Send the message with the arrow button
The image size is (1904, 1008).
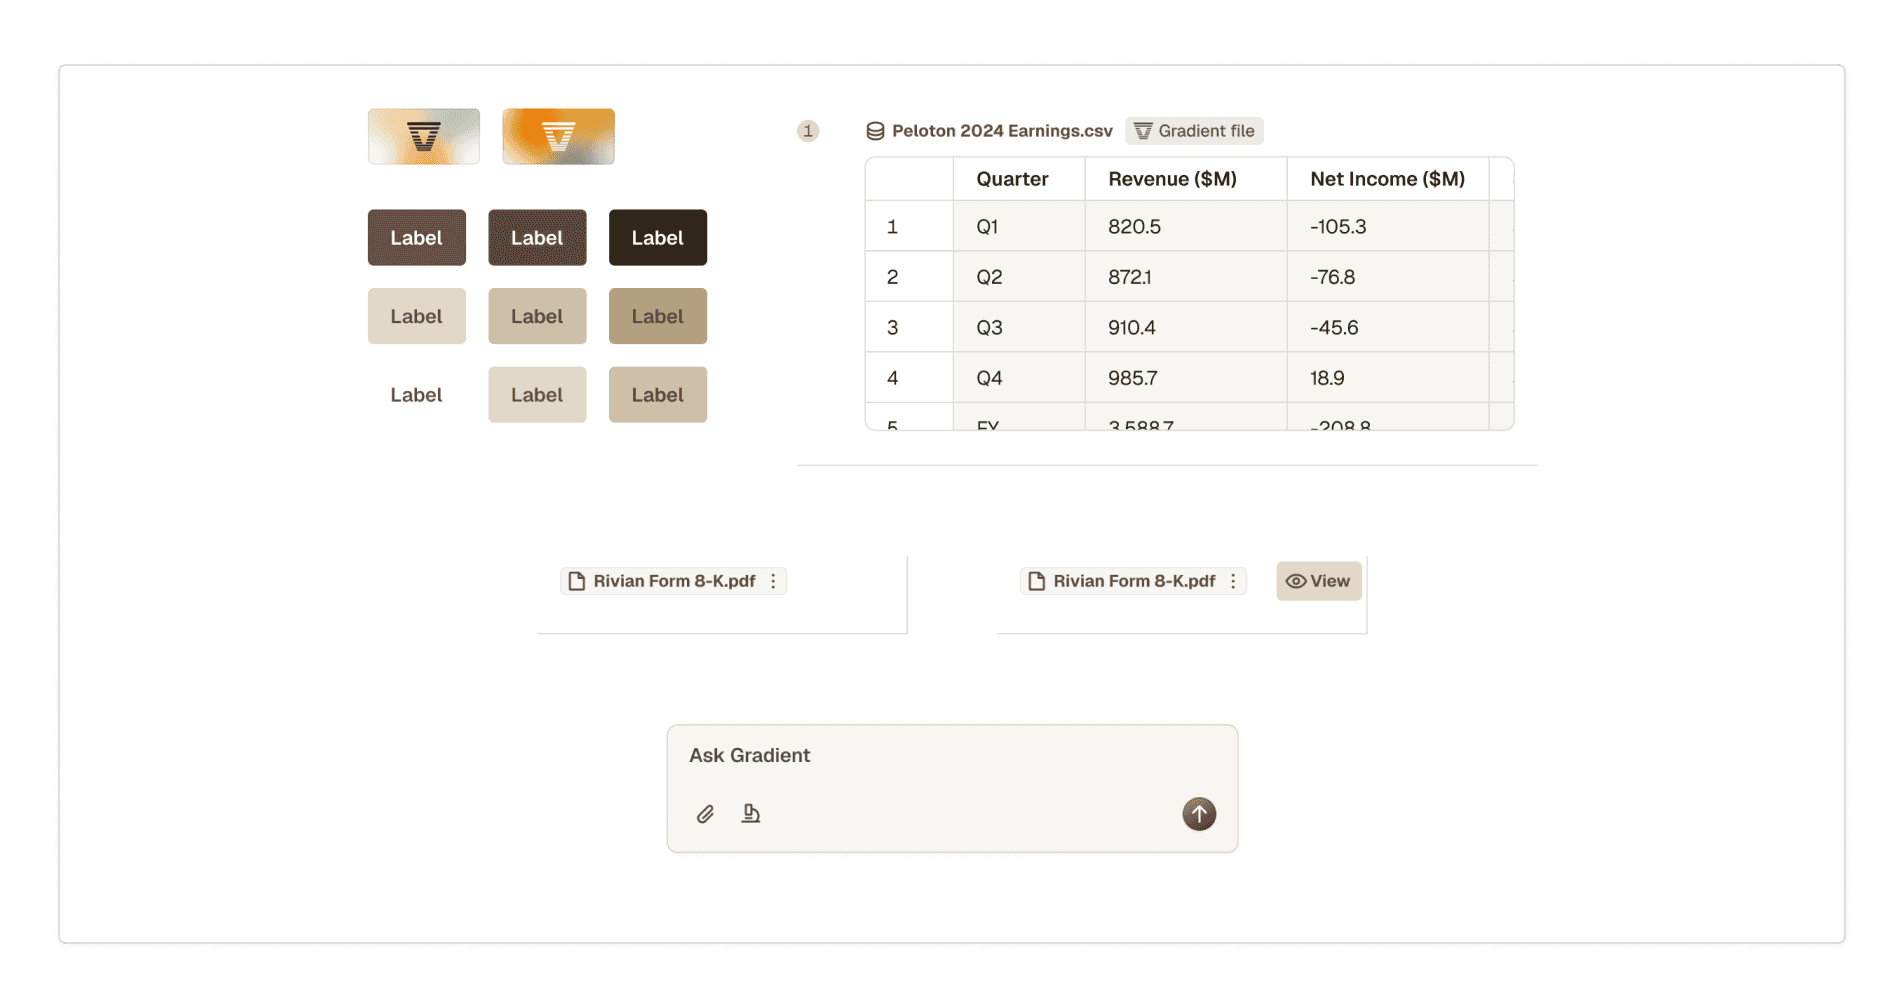tap(1199, 814)
